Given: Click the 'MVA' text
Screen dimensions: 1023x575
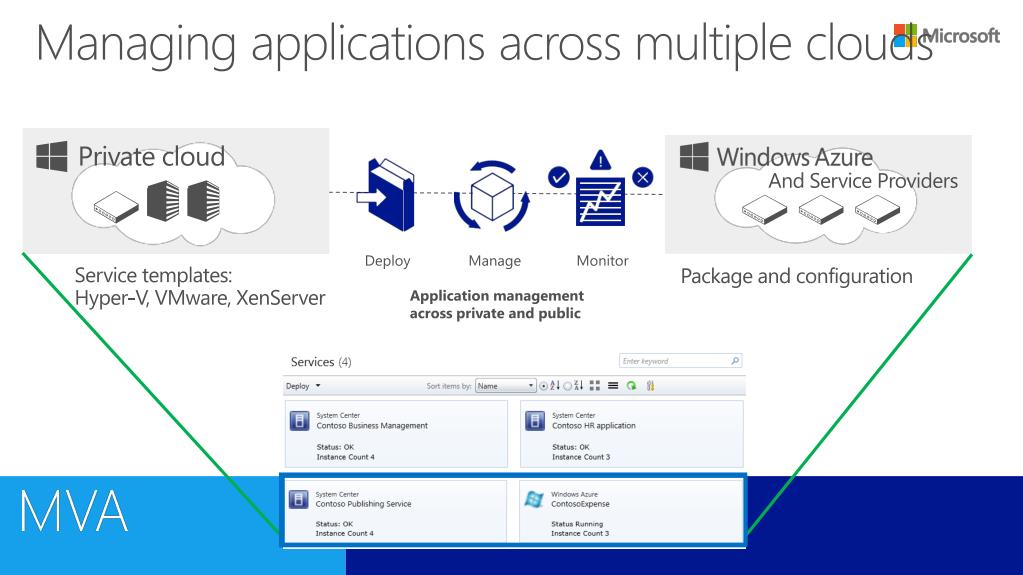Looking at the screenshot, I should point(73,511).
